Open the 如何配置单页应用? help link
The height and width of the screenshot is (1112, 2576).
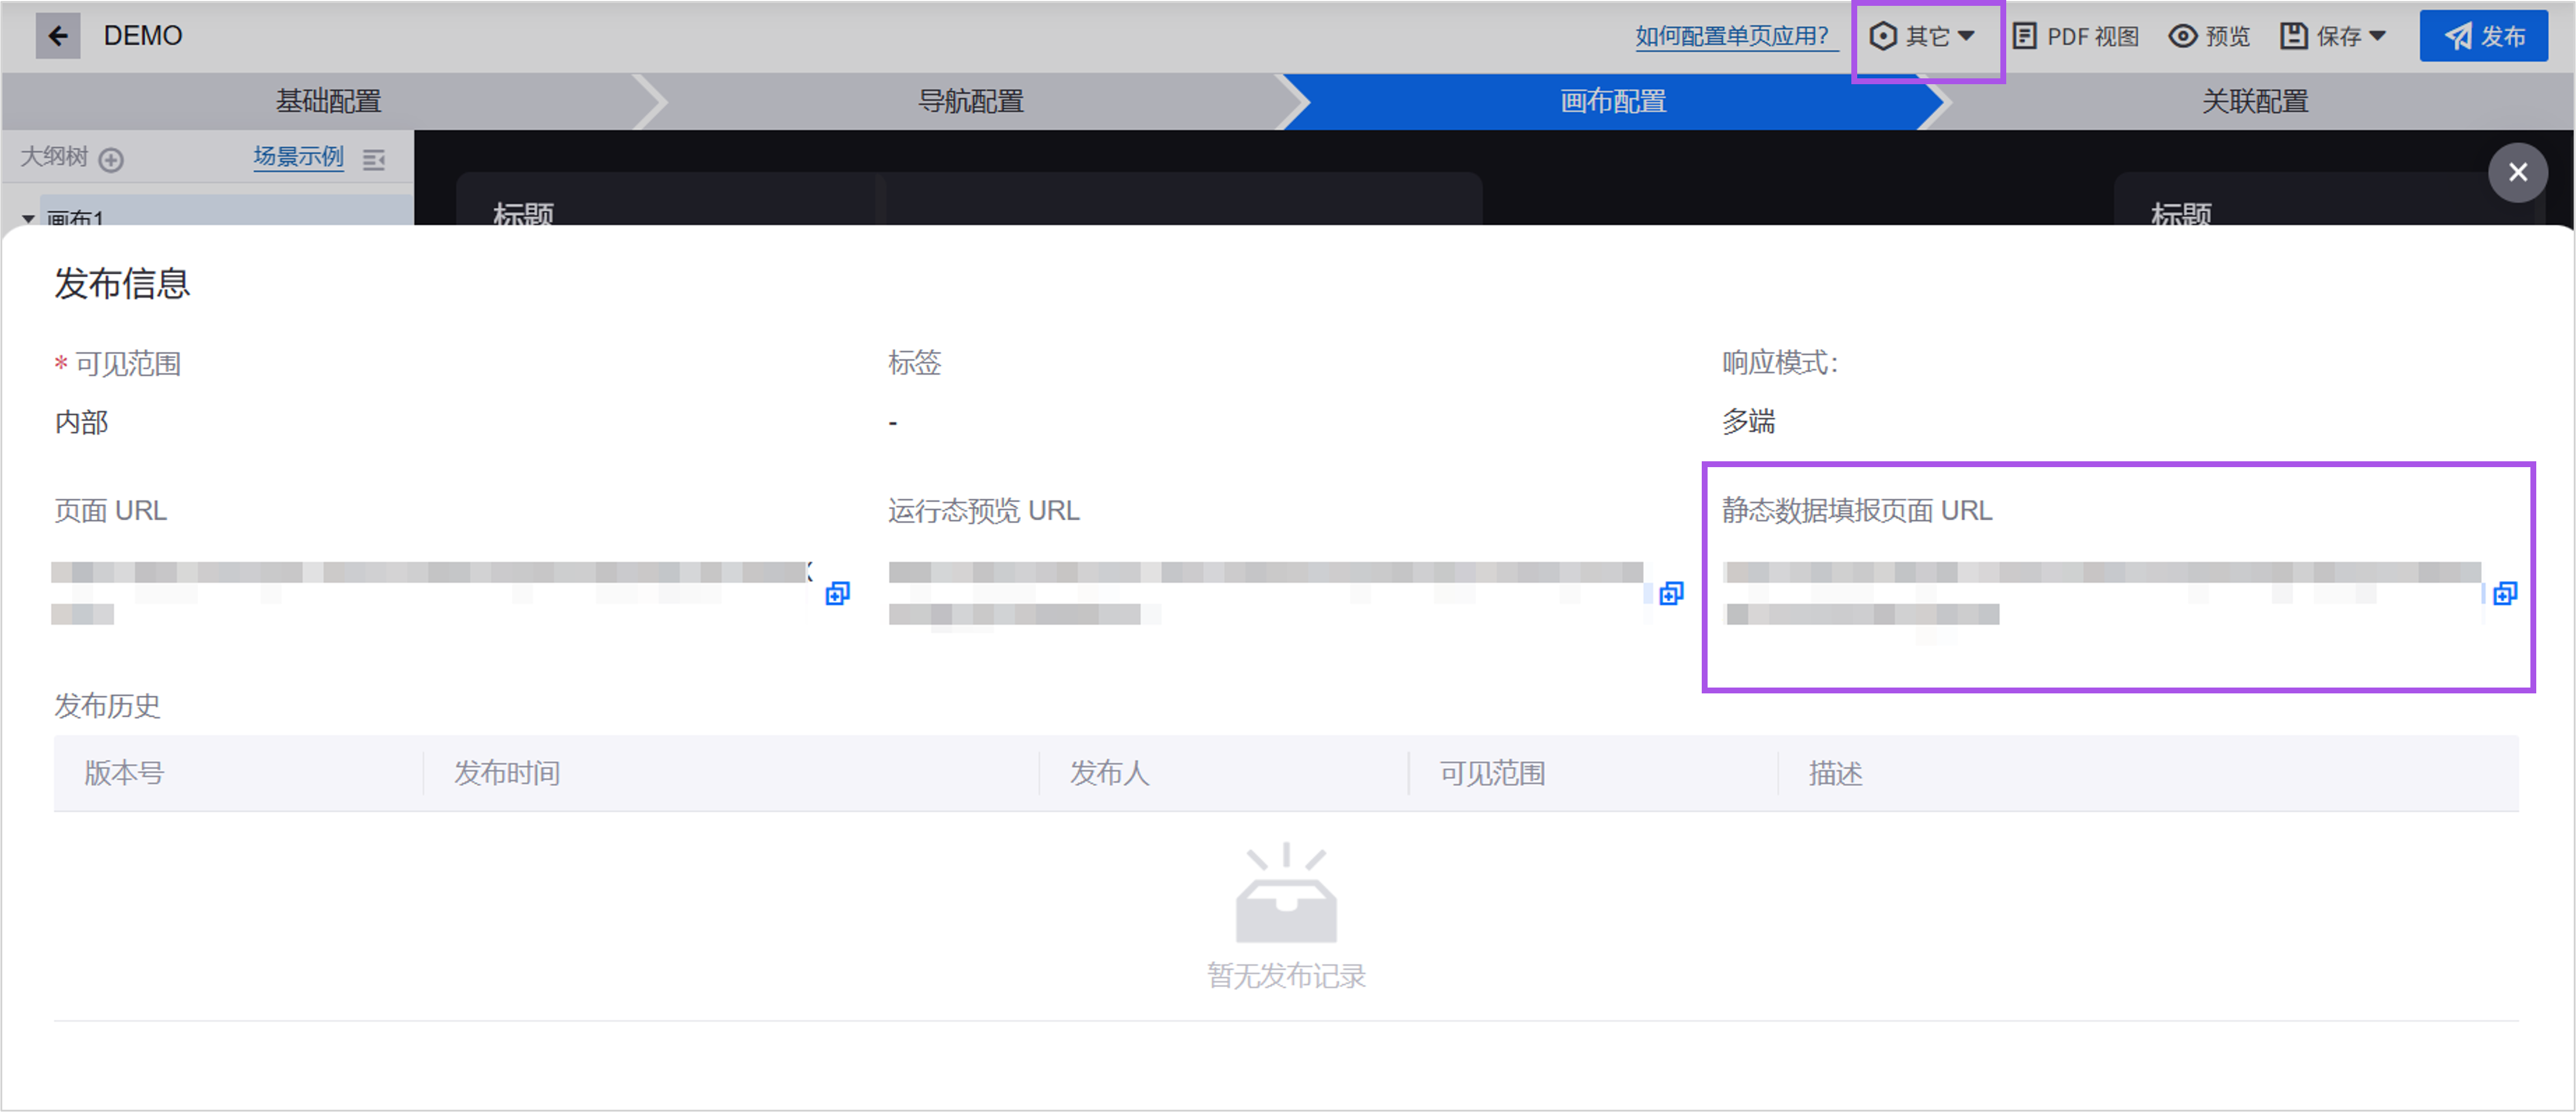[x=1733, y=35]
